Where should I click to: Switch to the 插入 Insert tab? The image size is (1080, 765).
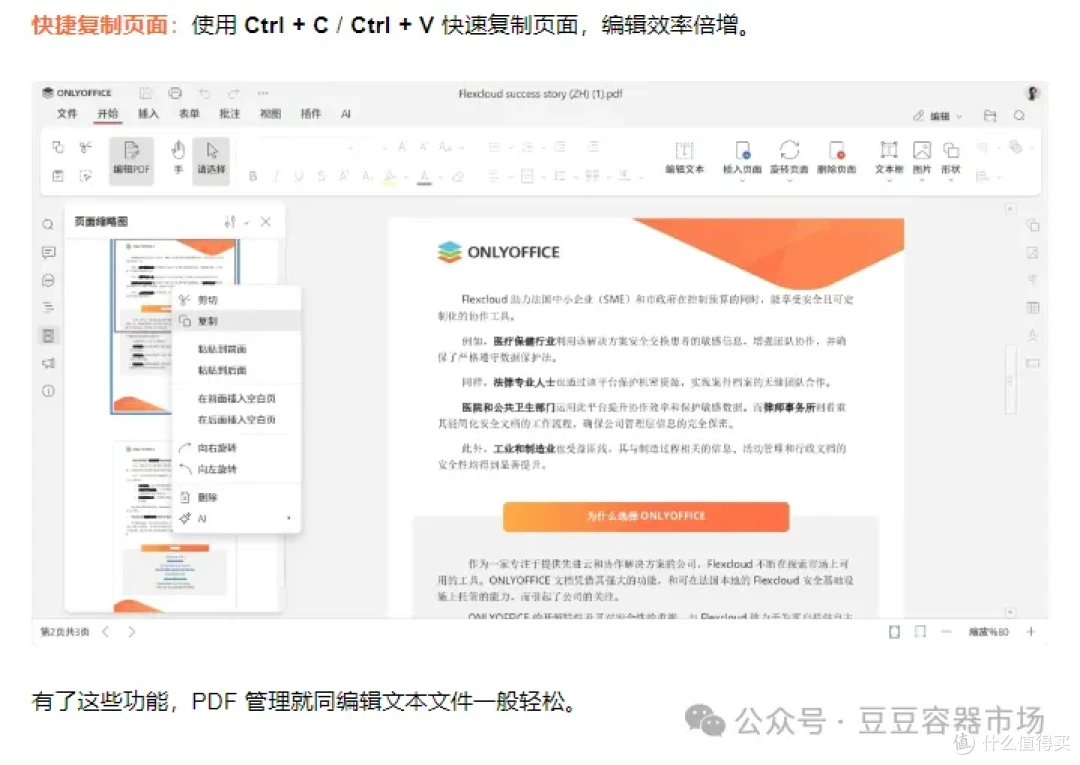click(148, 114)
